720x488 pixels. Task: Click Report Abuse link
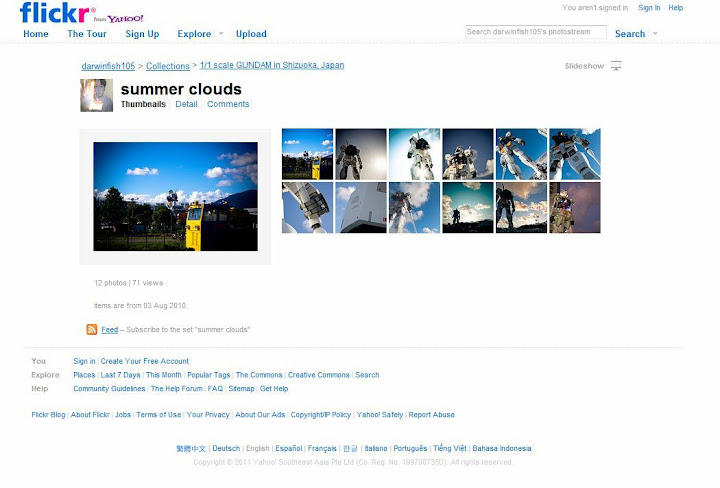tap(432, 415)
